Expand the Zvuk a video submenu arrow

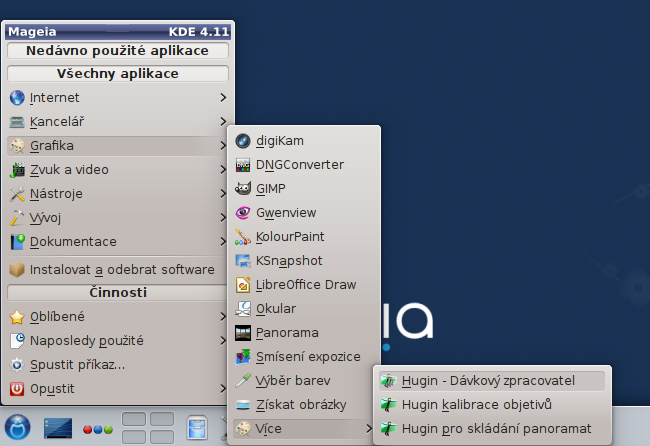click(x=223, y=170)
